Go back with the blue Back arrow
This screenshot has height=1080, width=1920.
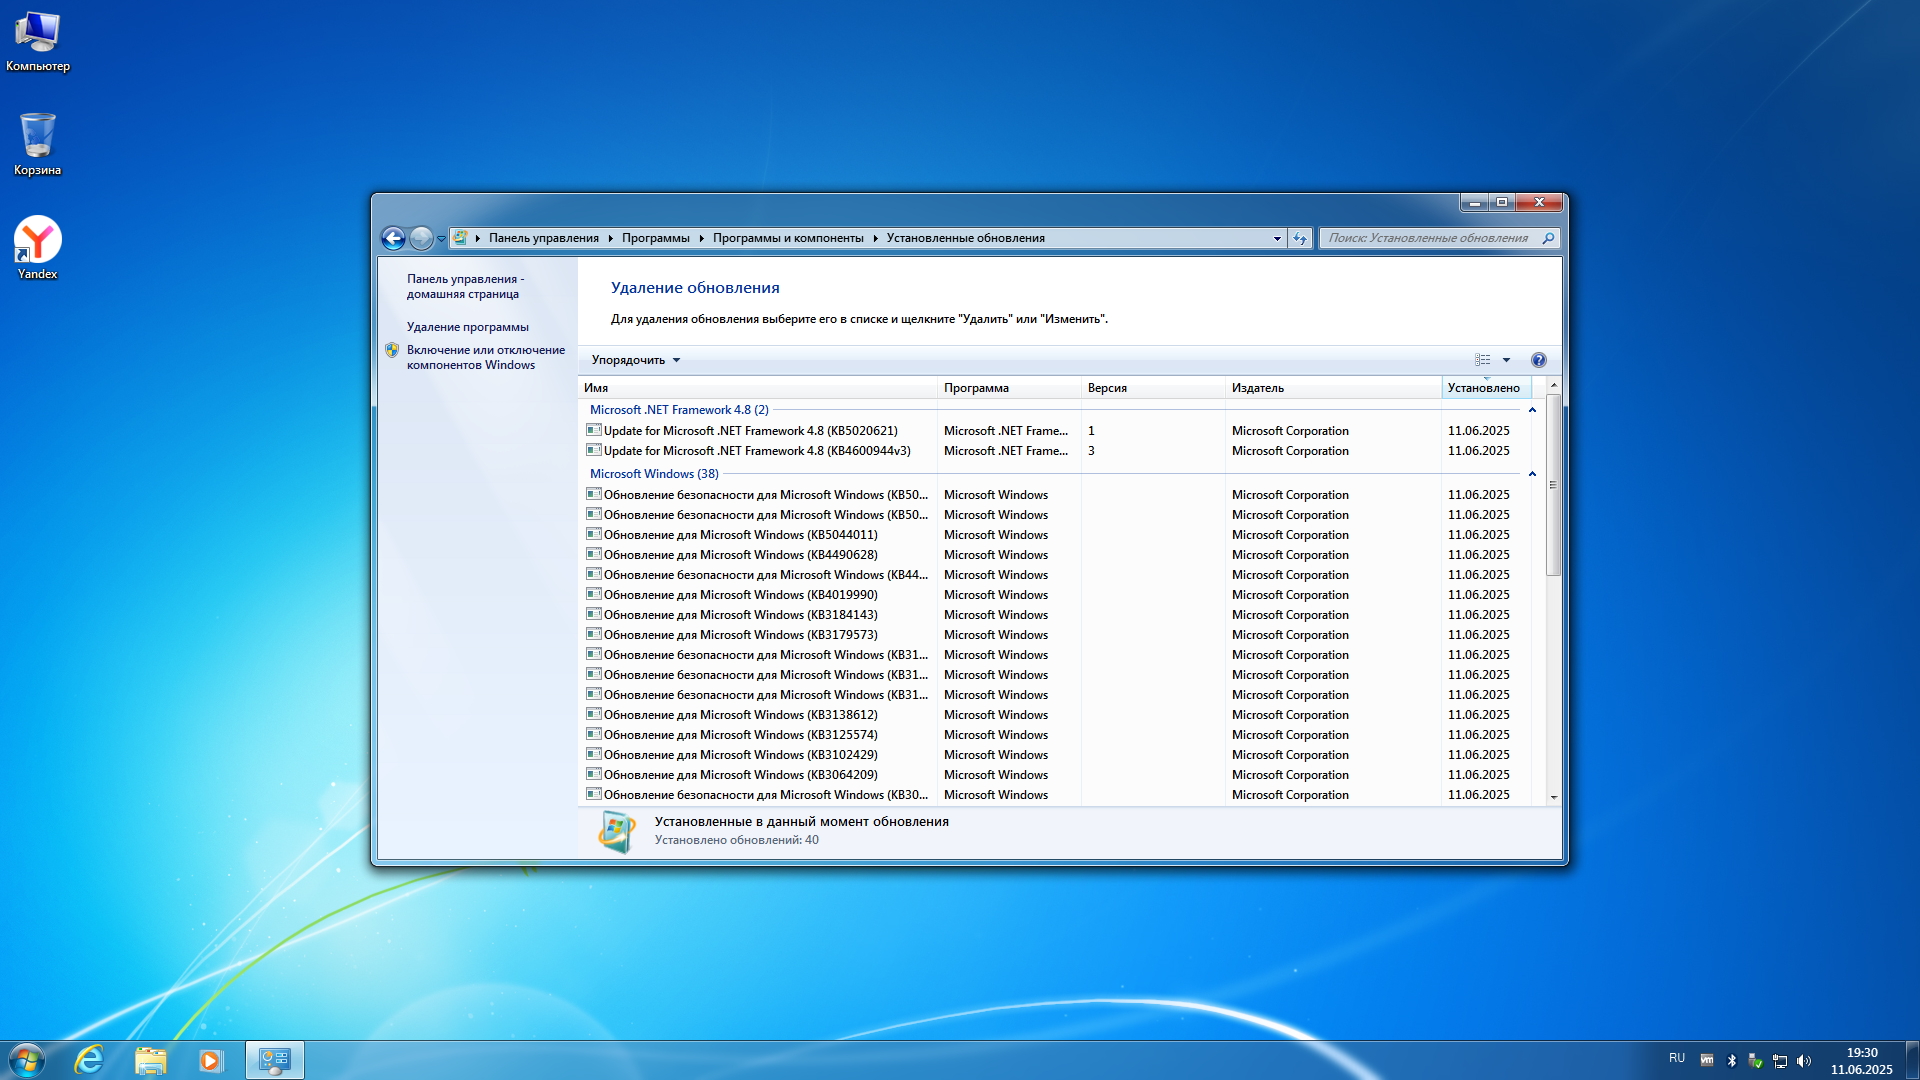pyautogui.click(x=393, y=238)
